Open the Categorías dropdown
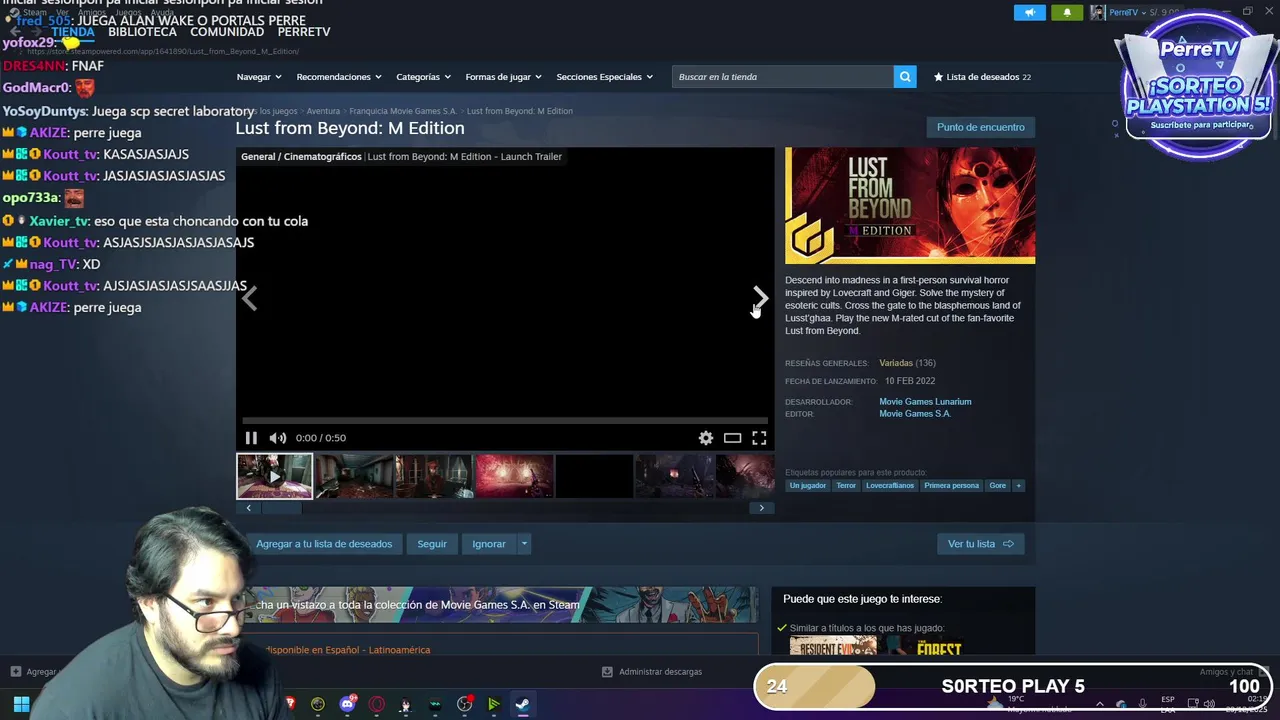 coord(423,77)
